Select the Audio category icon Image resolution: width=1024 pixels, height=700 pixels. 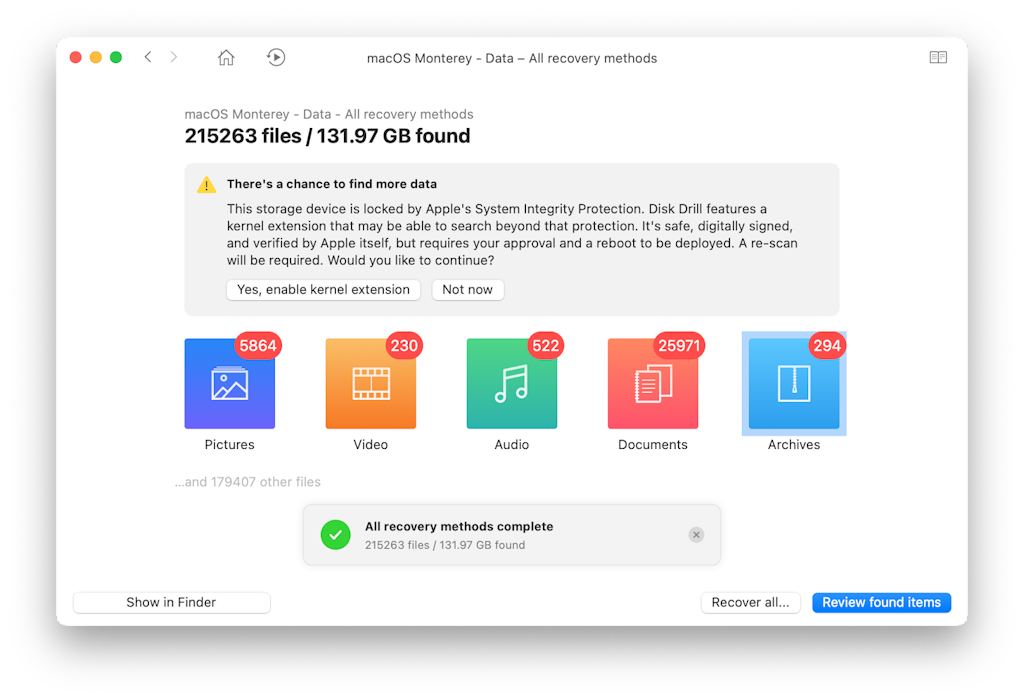click(511, 384)
